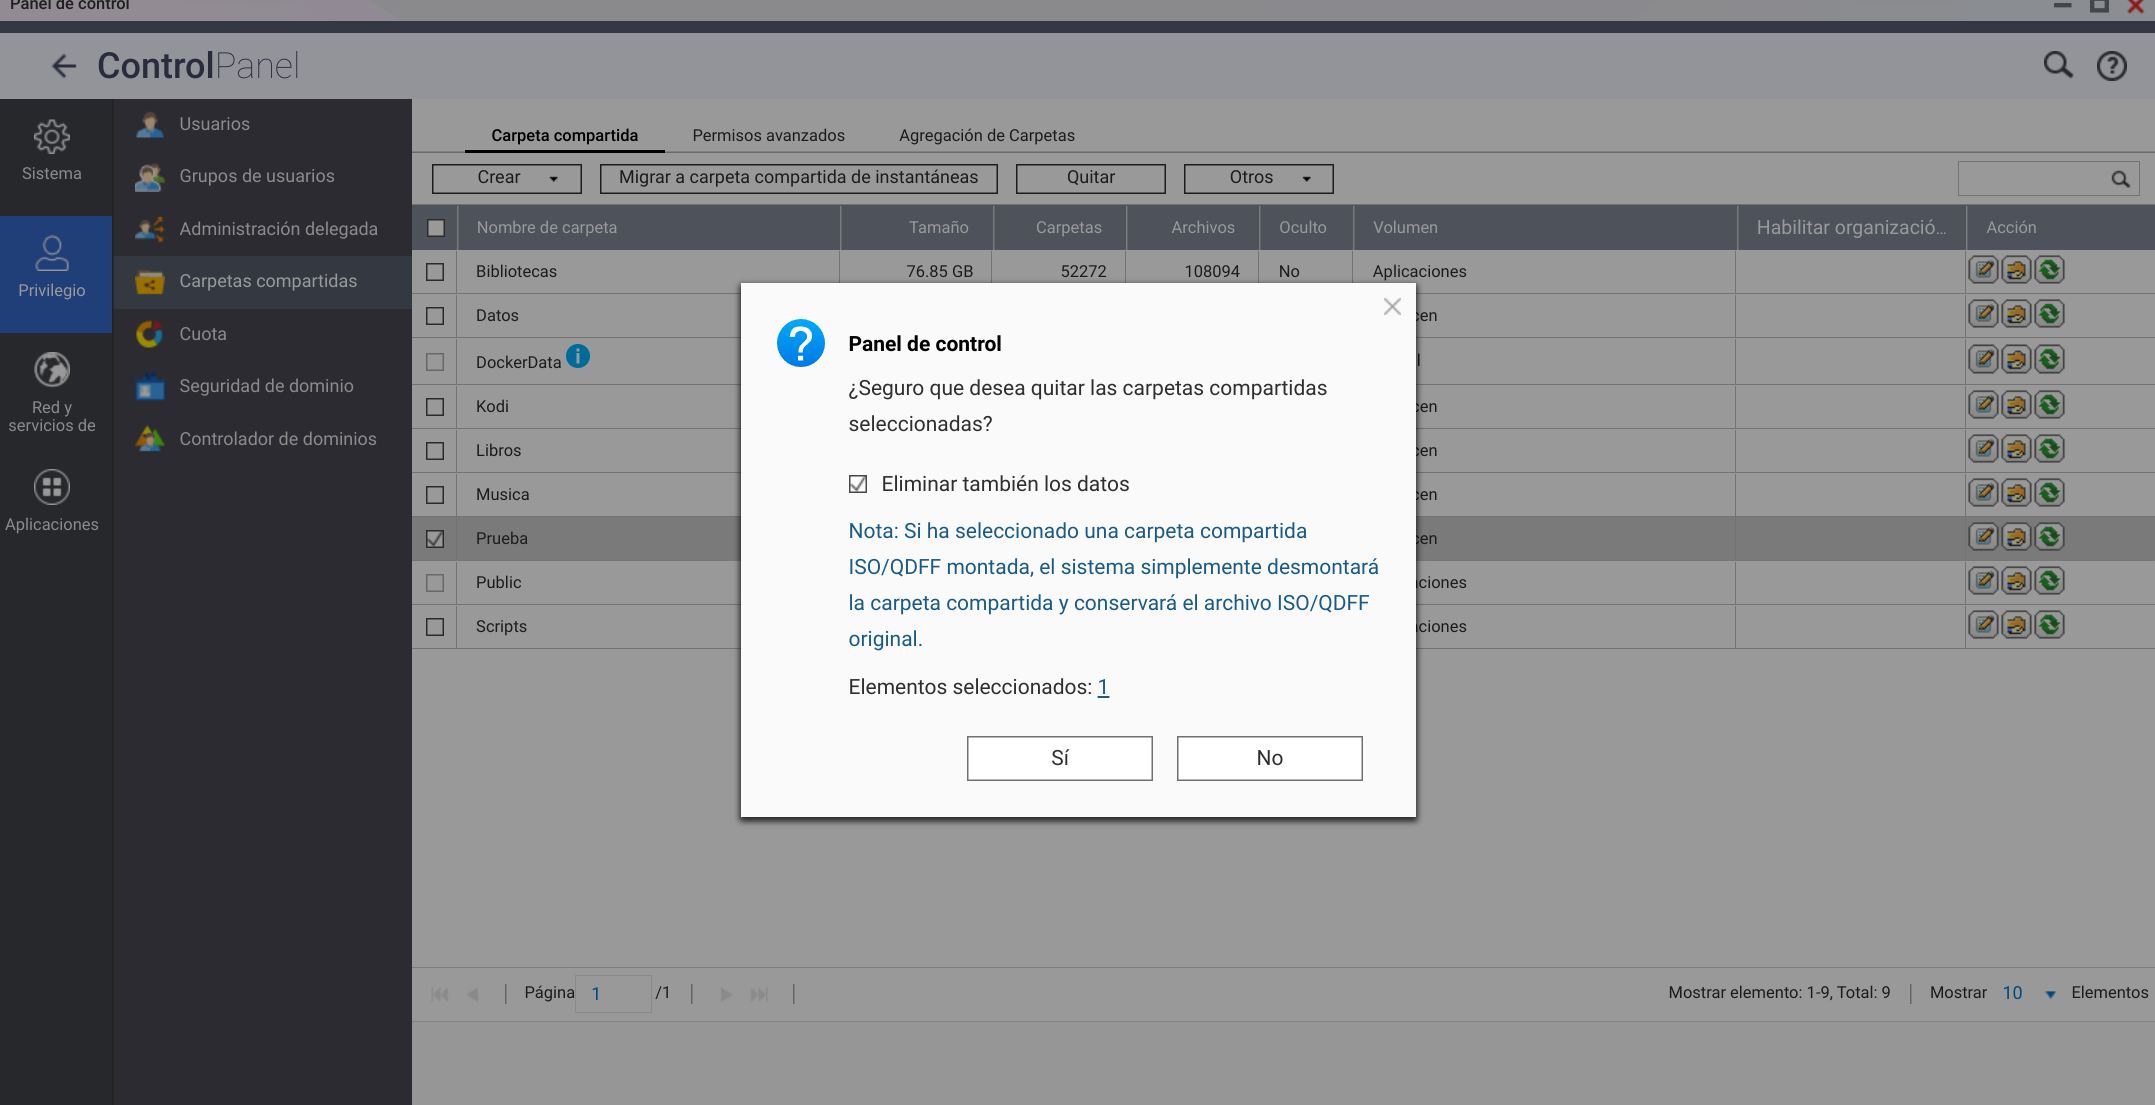Click the DockerData info icon
Viewport: 2155px width, 1105px height.
[x=578, y=356]
